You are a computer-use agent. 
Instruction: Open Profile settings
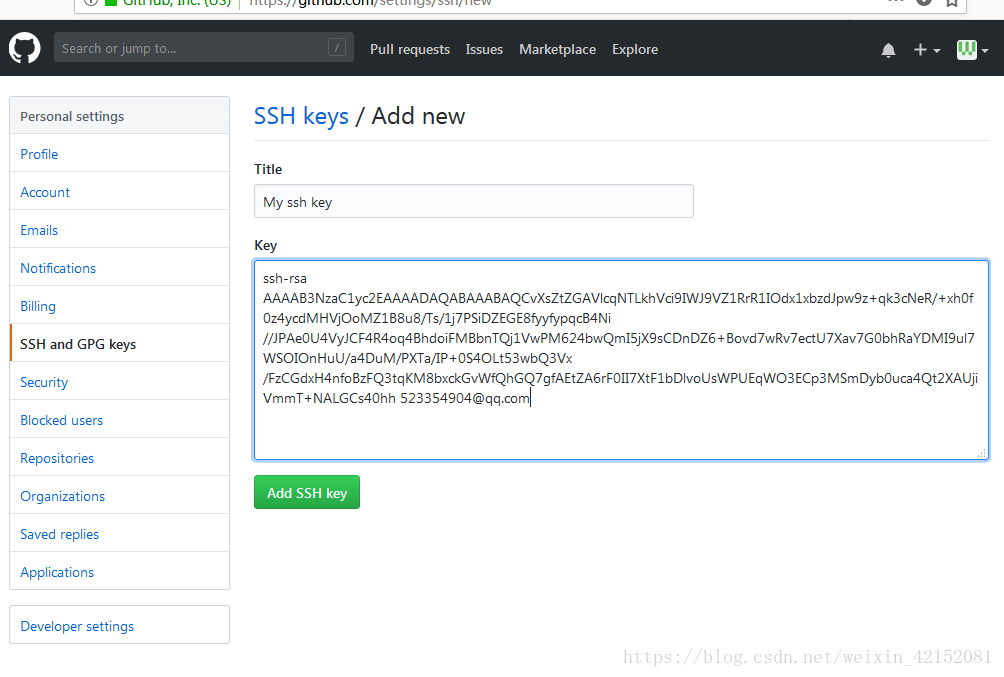coord(120,154)
